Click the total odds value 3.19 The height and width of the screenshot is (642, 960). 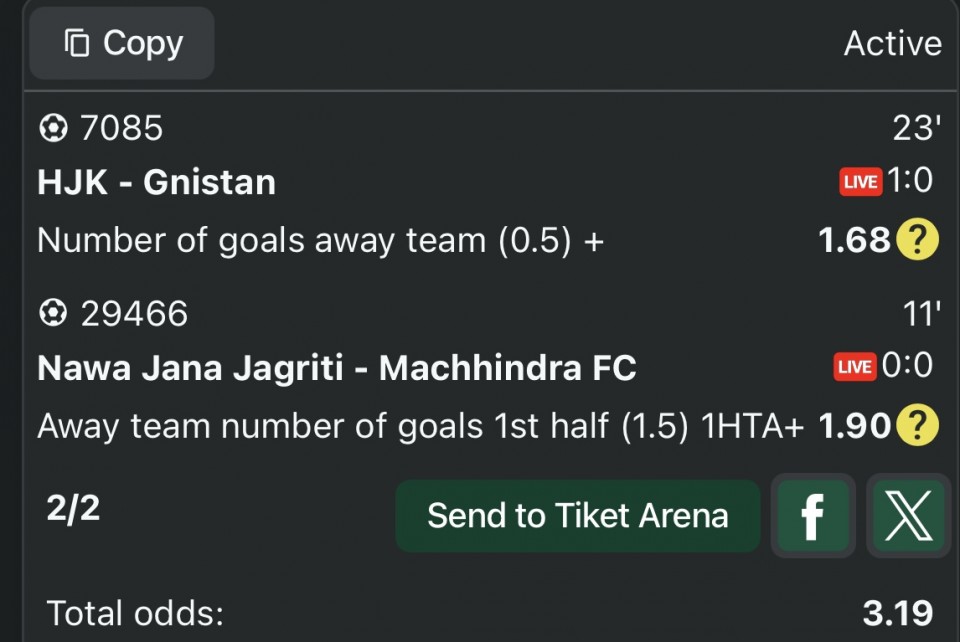click(x=897, y=612)
